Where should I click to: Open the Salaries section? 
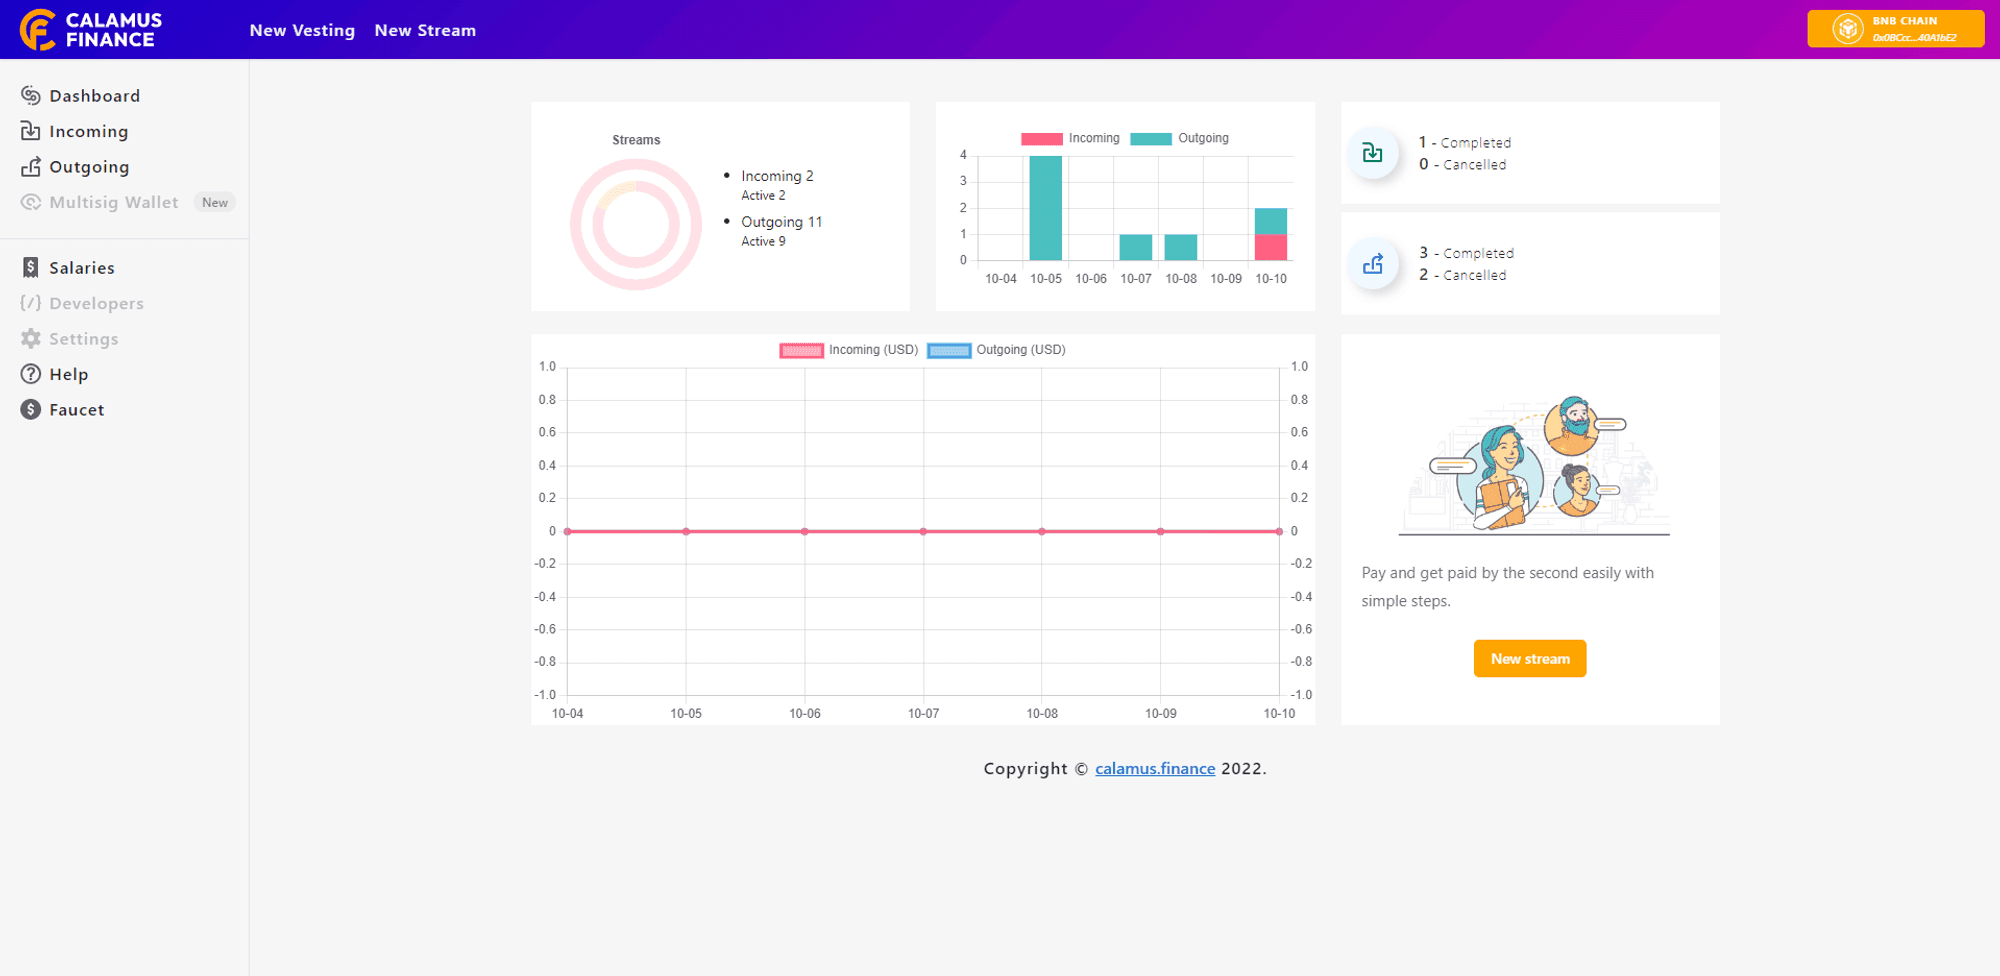[x=82, y=268]
